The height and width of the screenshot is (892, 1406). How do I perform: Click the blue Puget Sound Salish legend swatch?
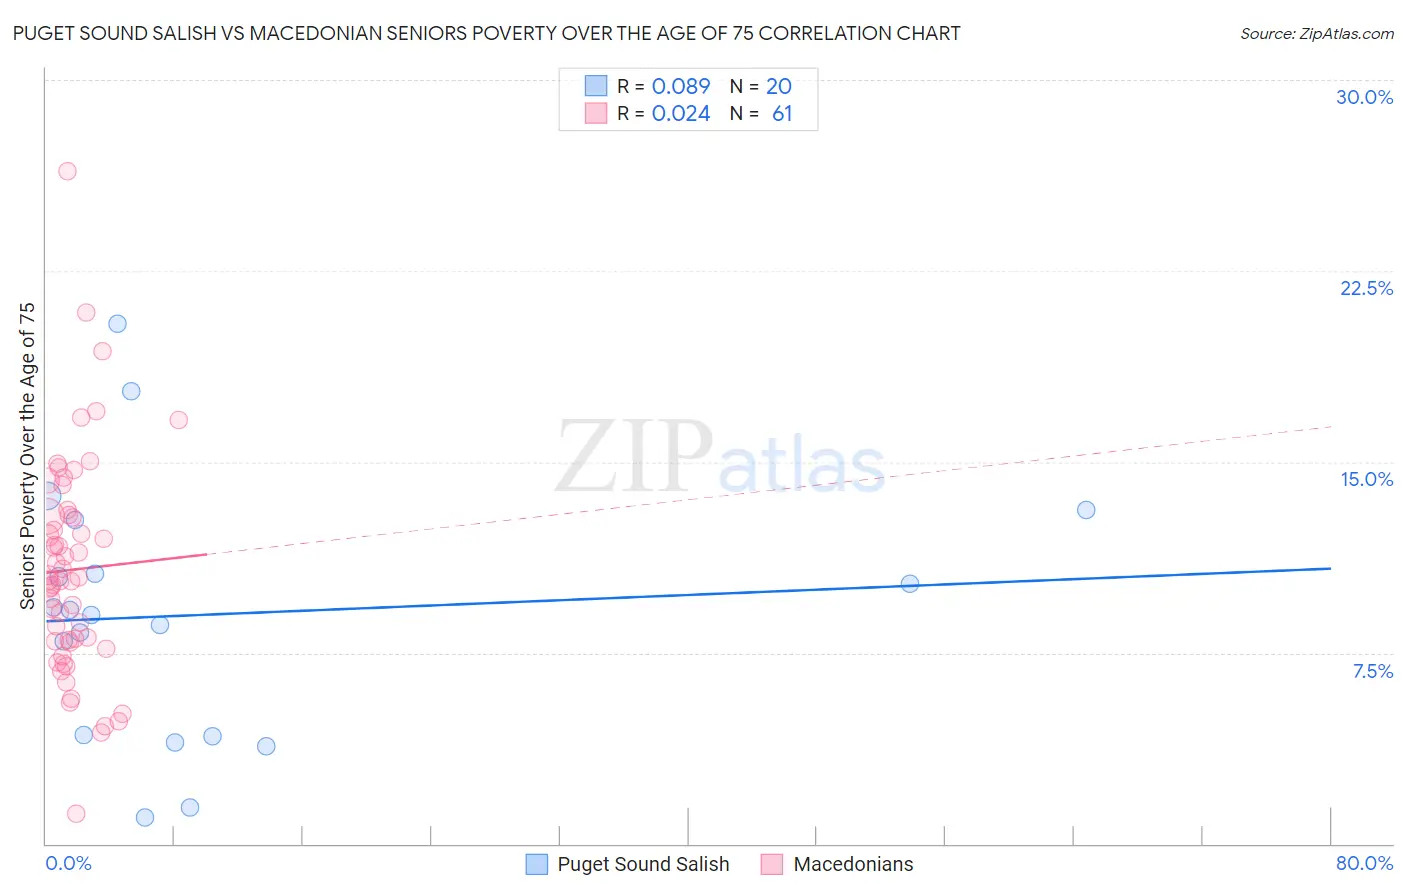tap(537, 864)
